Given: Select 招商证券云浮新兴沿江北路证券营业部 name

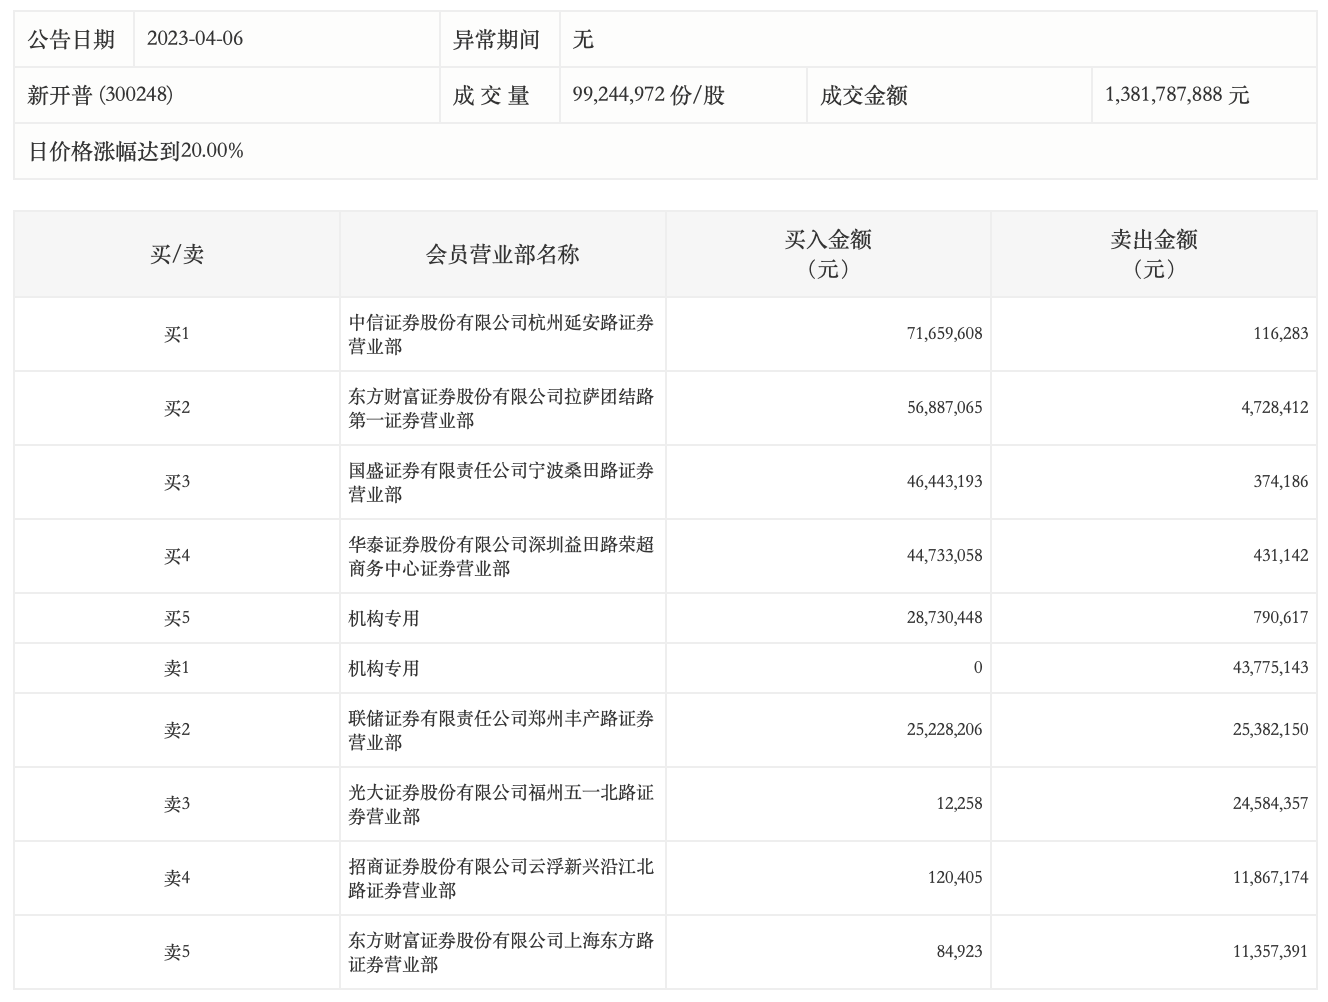Looking at the screenshot, I should point(501,878).
